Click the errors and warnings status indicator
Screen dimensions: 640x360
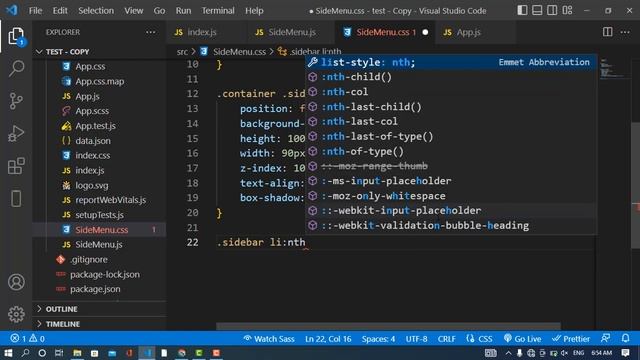[x=28, y=338]
